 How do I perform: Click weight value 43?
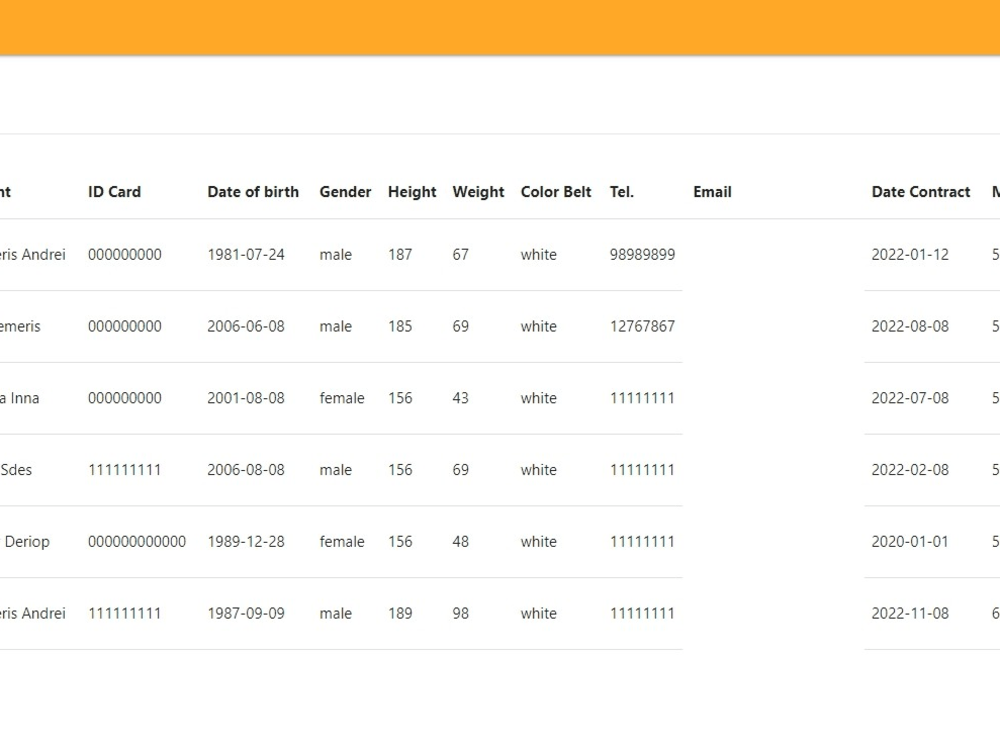tap(460, 398)
